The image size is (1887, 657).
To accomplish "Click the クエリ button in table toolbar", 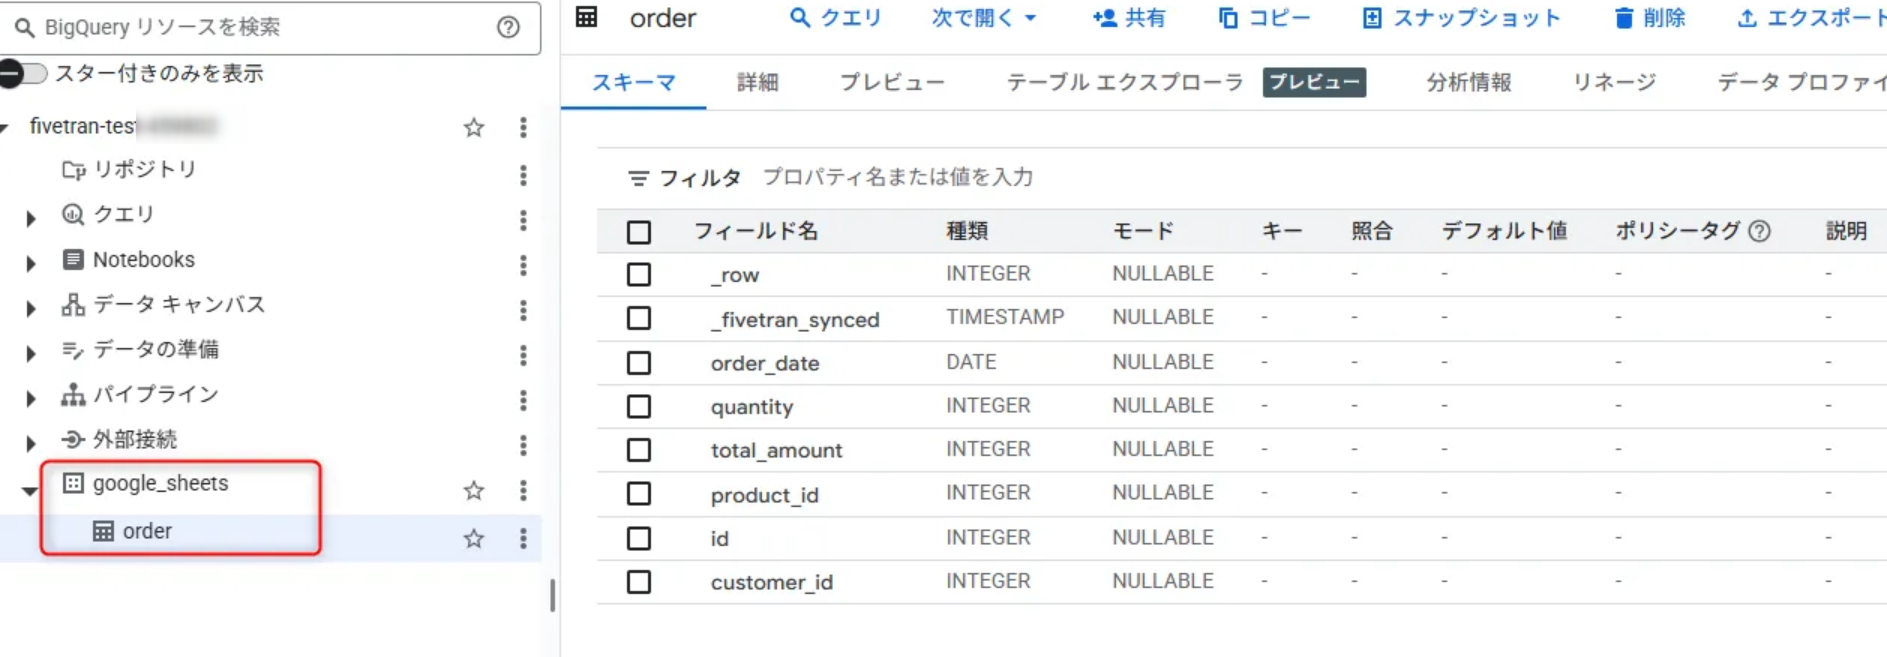I will pos(836,18).
